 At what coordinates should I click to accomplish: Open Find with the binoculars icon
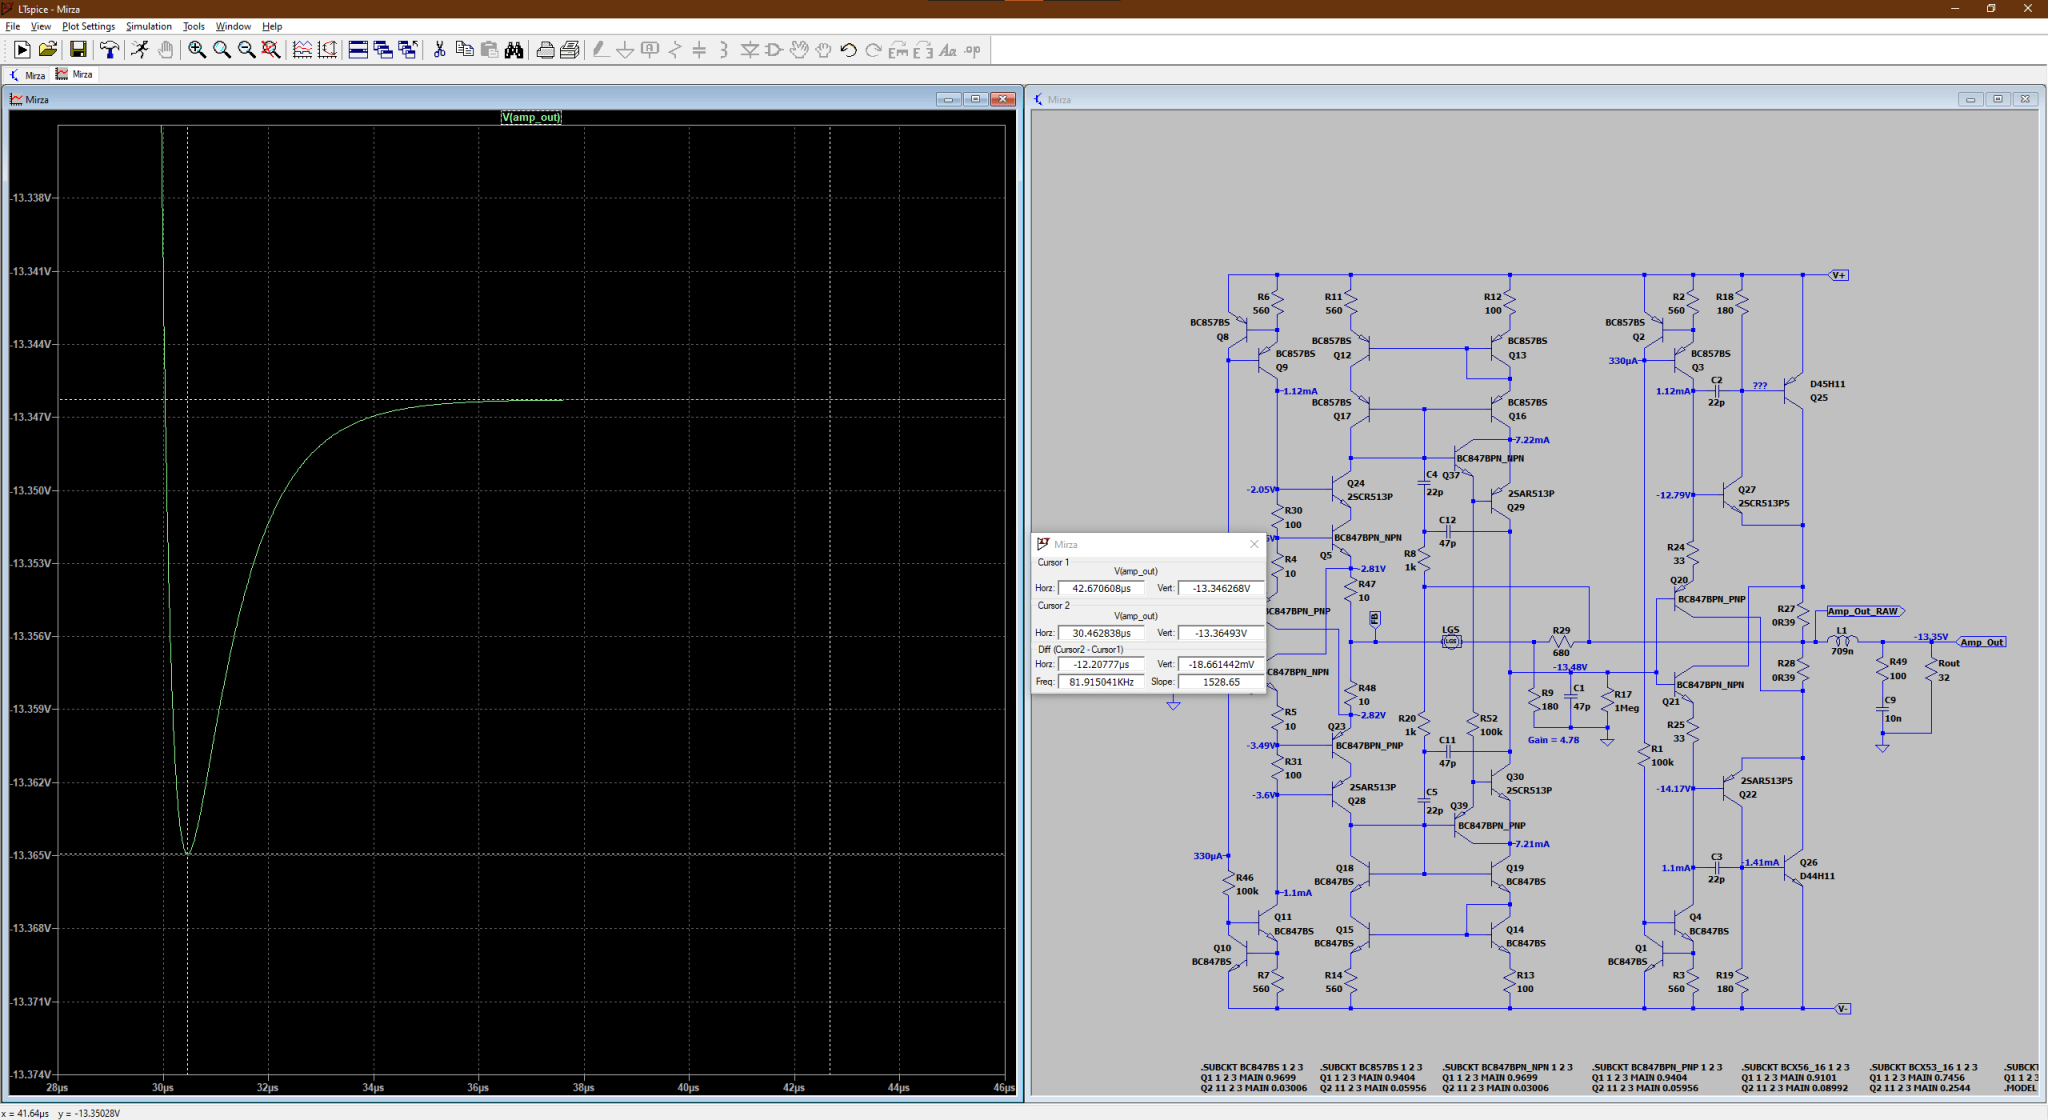[514, 50]
